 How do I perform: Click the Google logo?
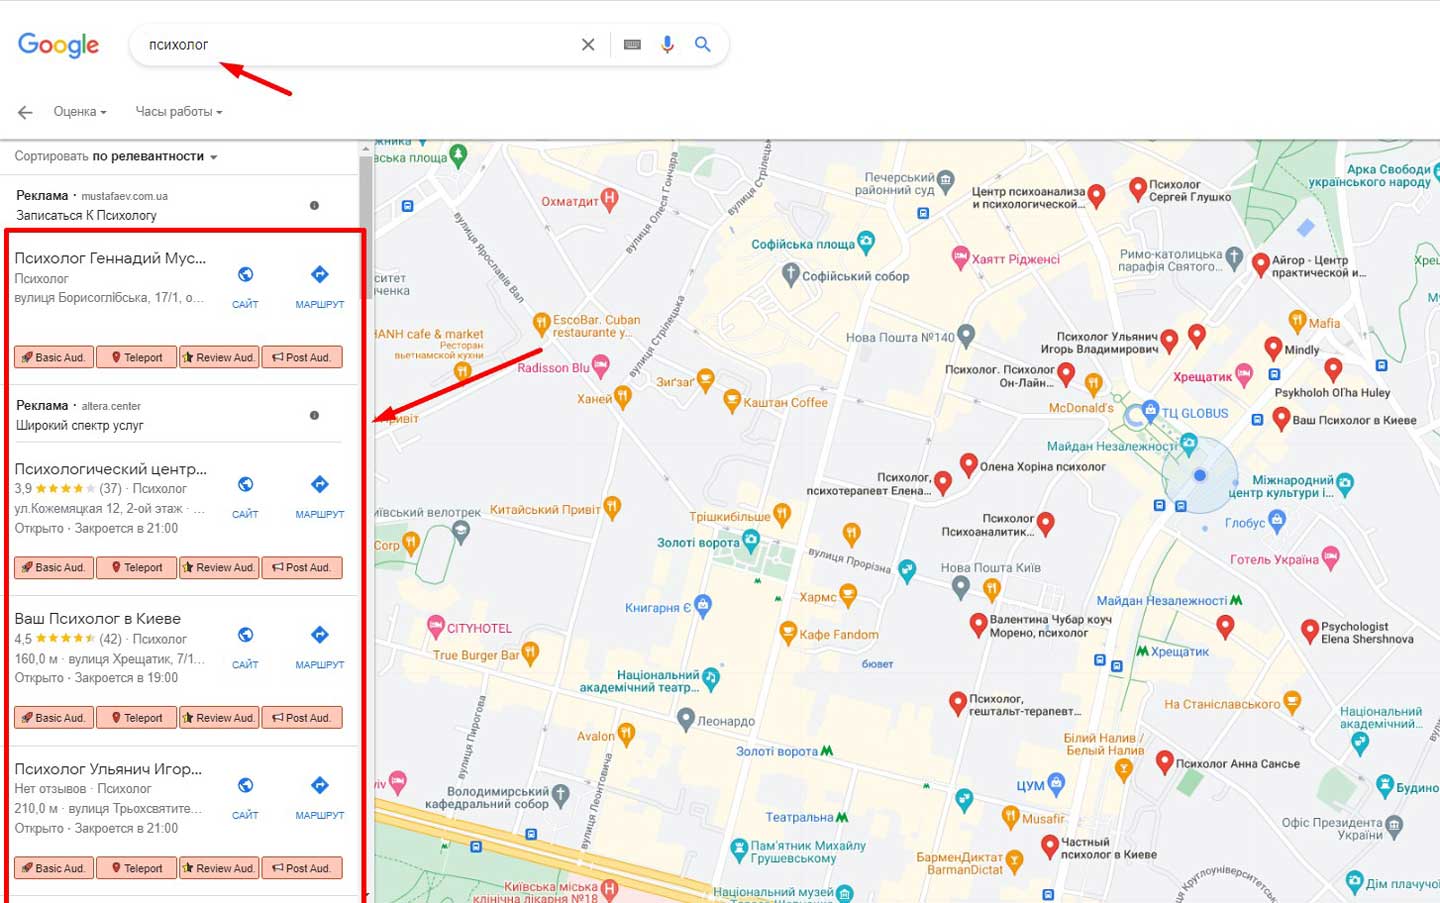point(59,45)
